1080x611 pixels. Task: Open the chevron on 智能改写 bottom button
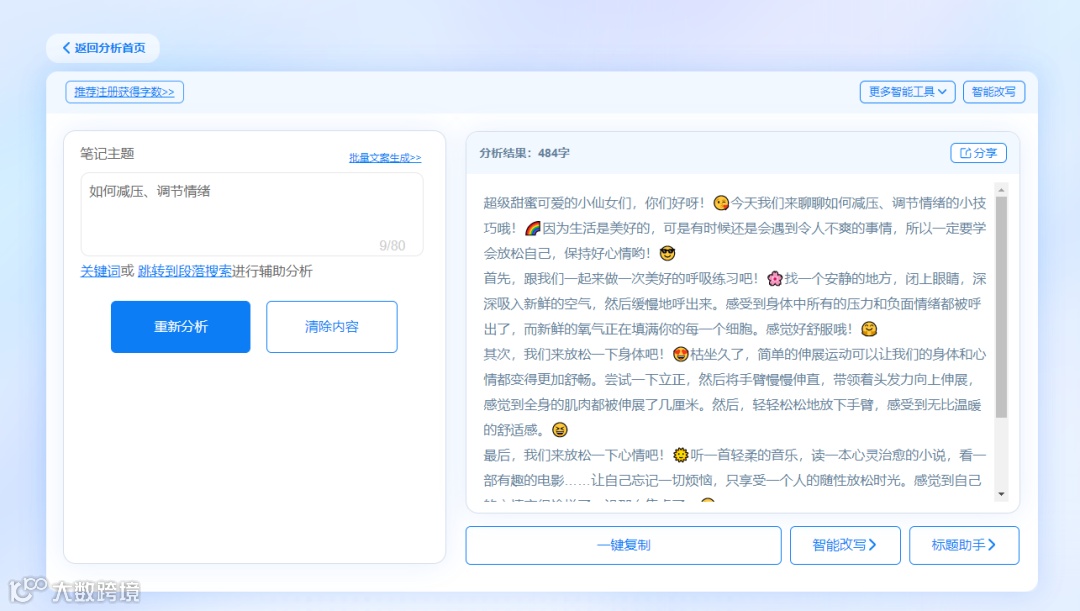872,545
